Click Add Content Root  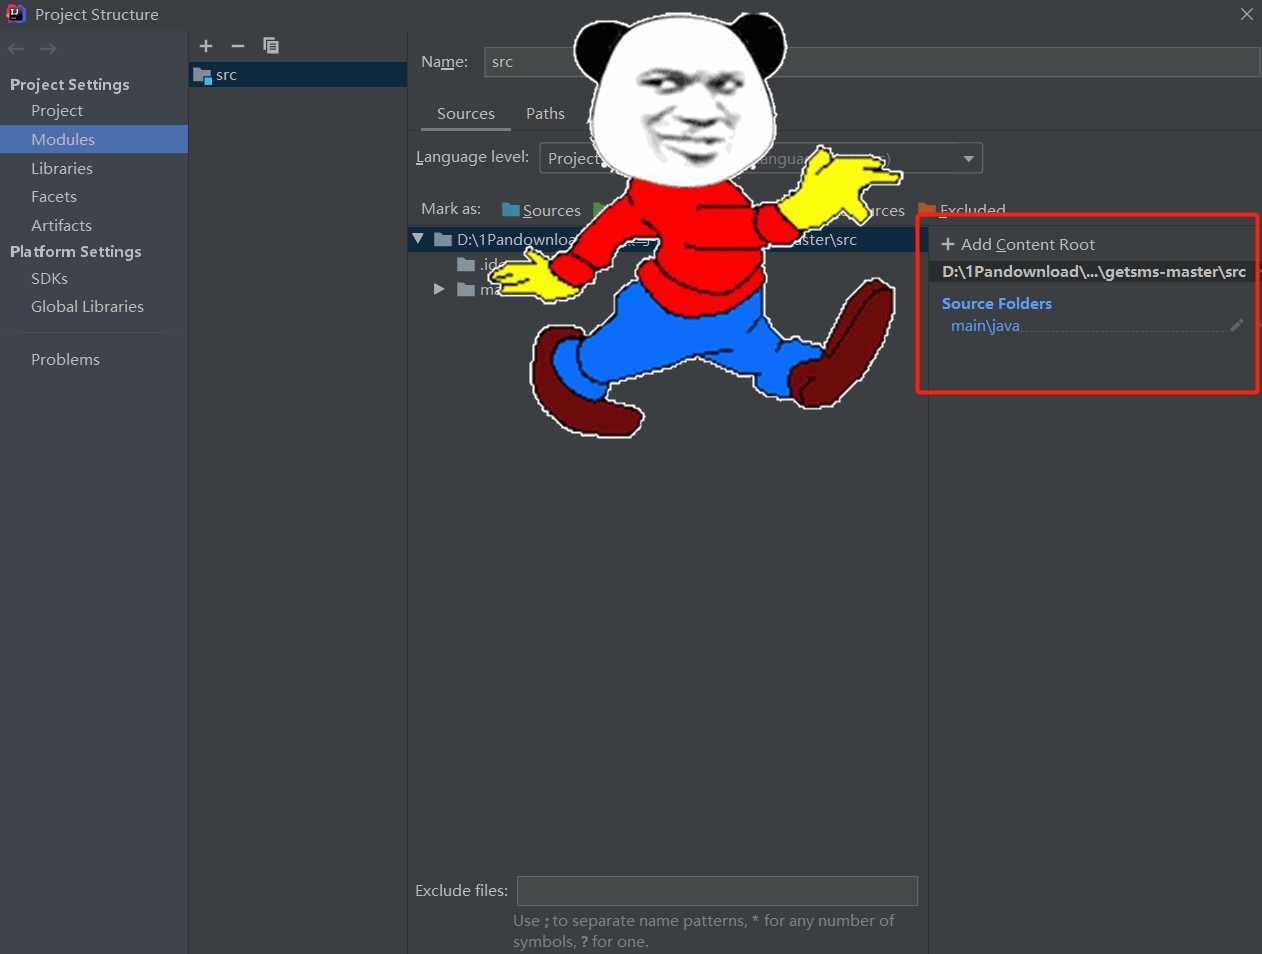(1018, 245)
